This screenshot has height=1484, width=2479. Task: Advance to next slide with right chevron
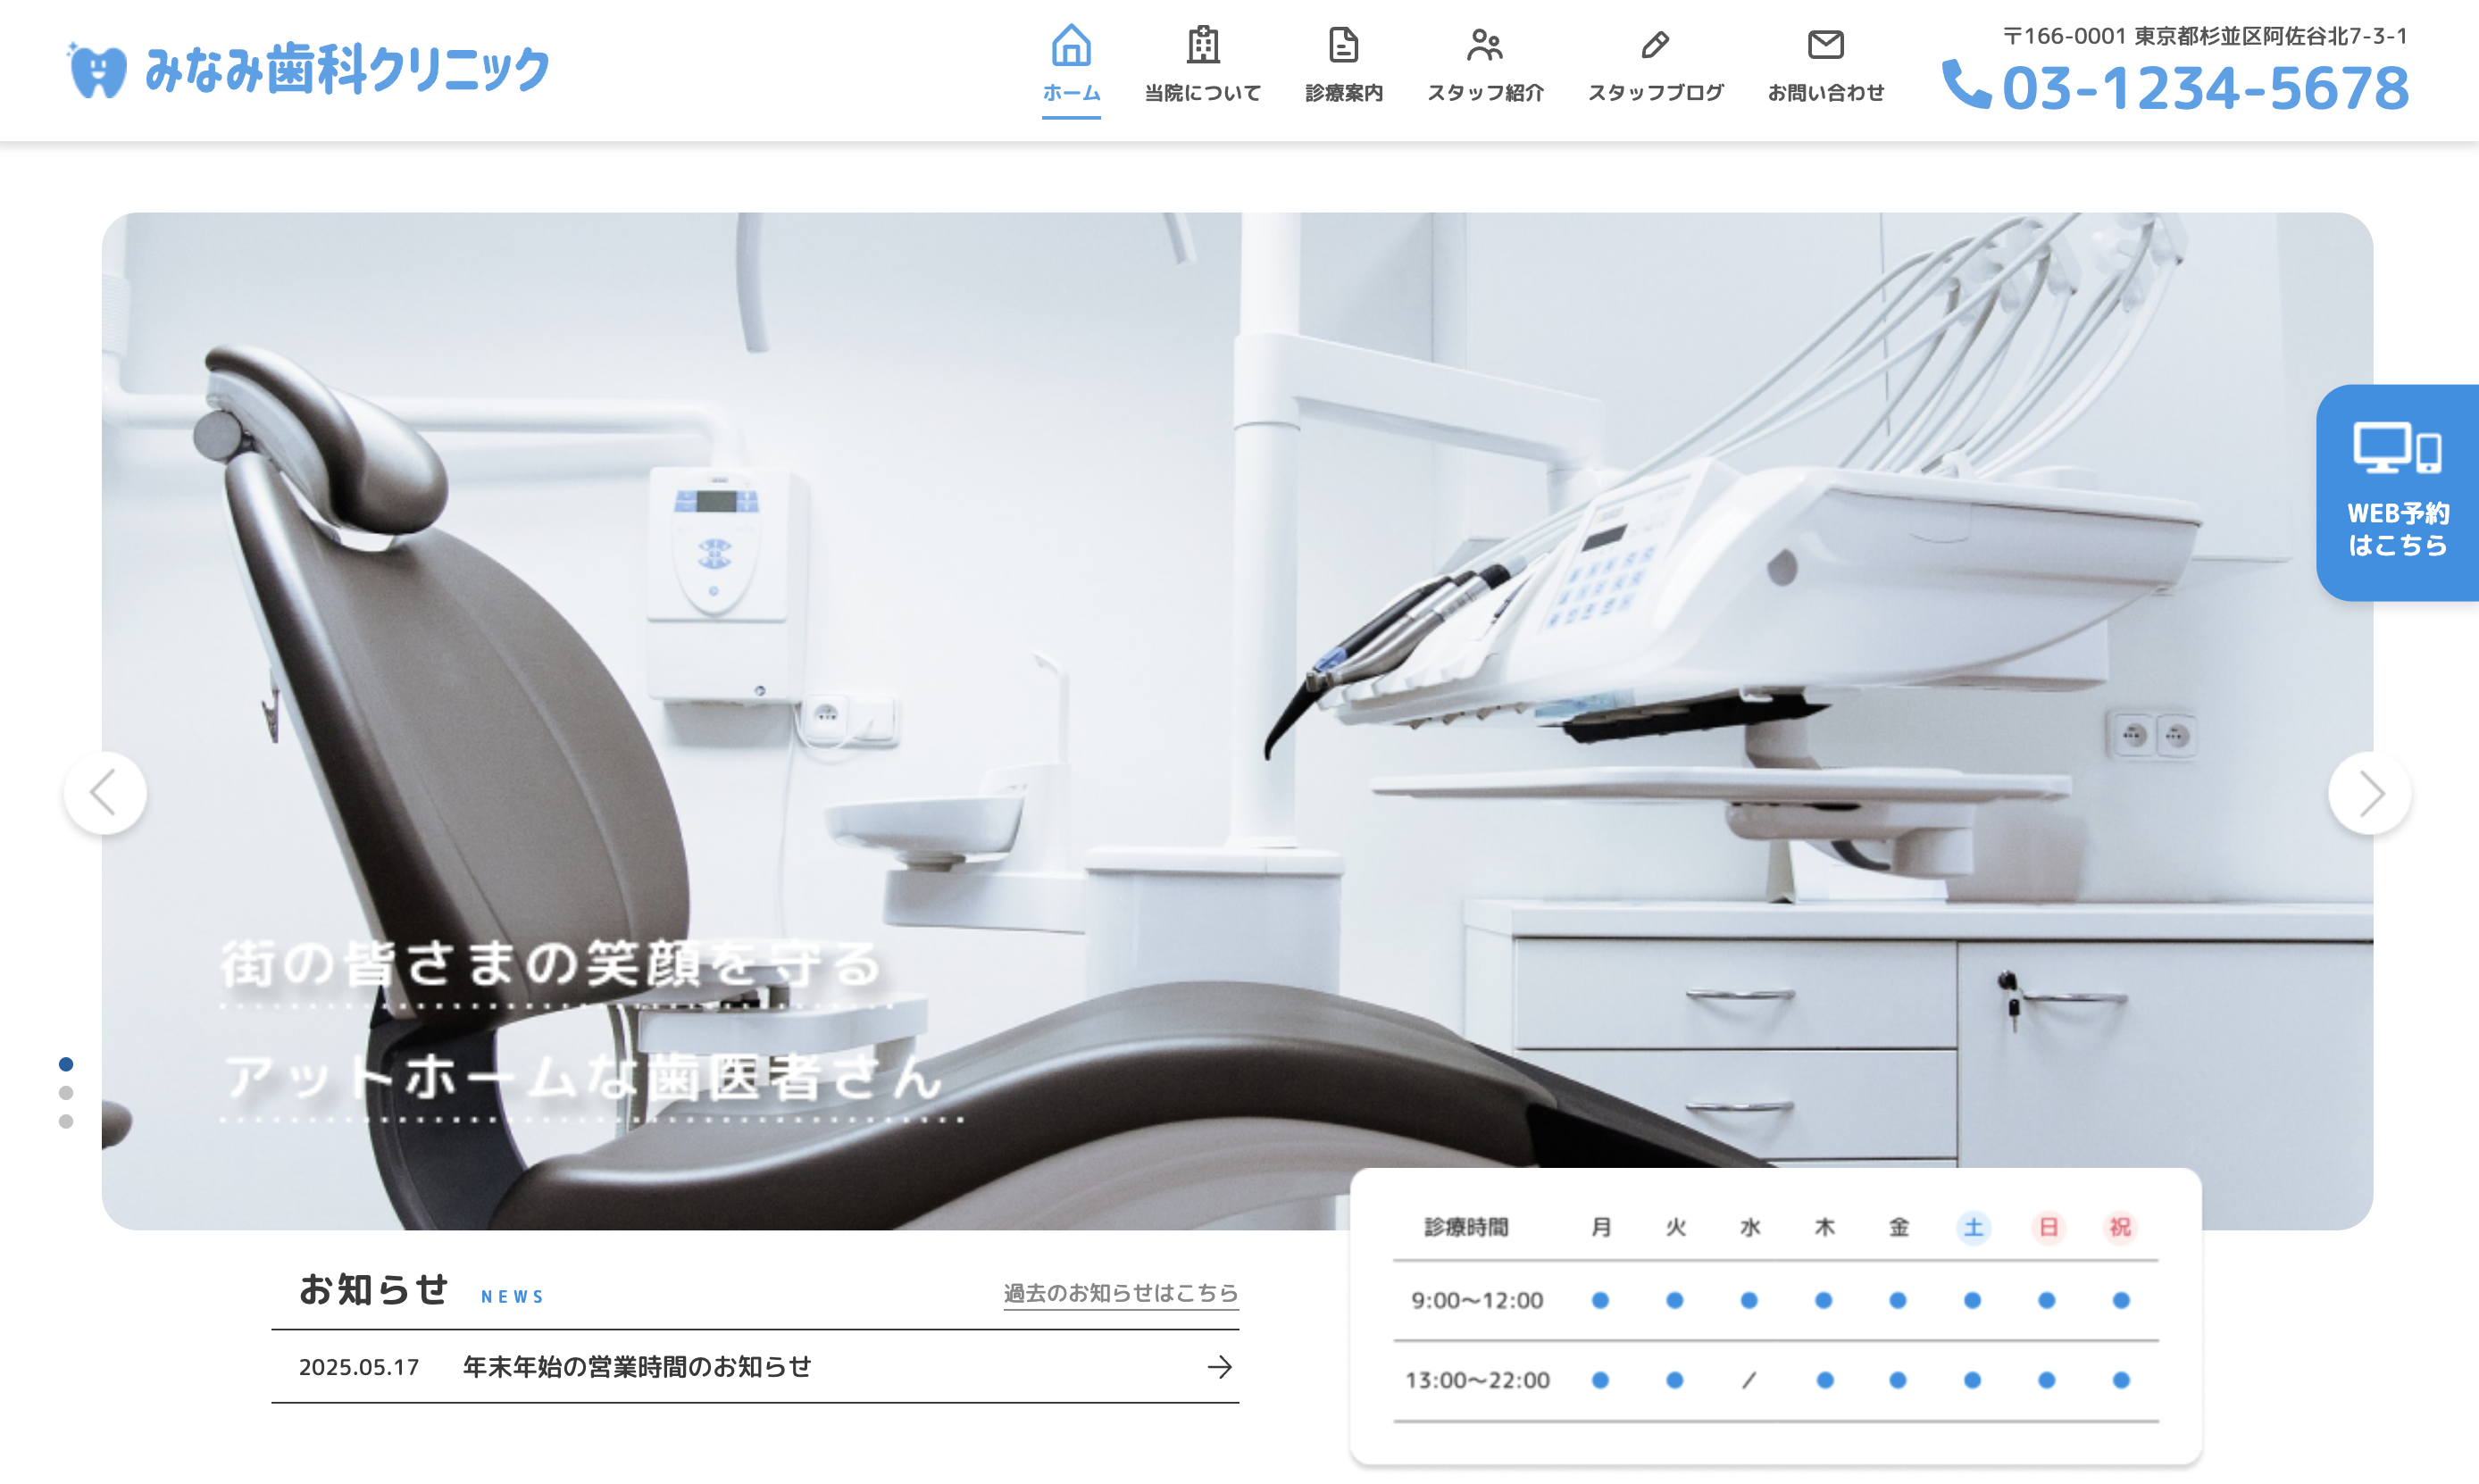tap(2369, 793)
